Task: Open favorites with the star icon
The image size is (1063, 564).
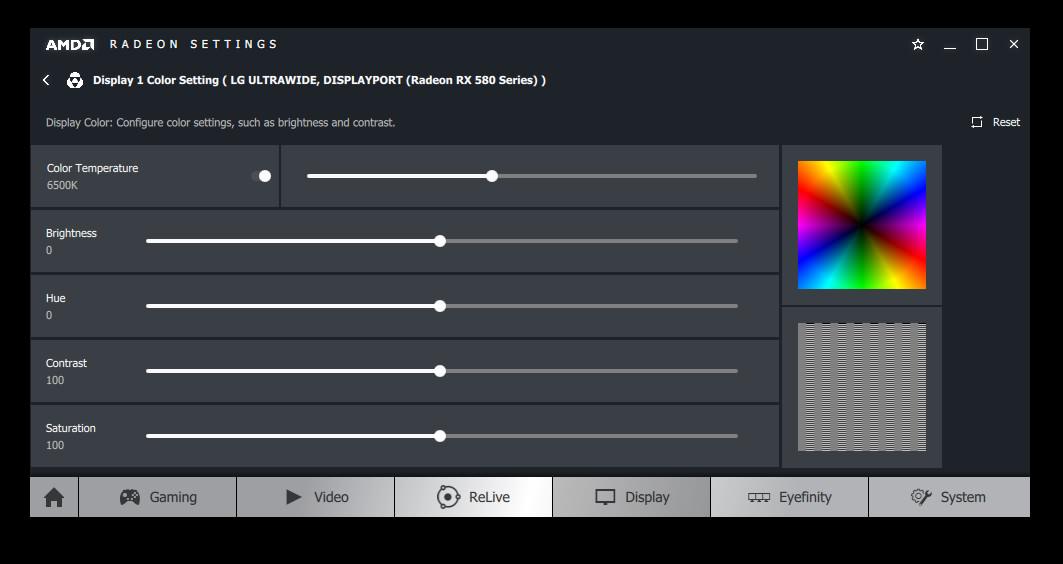Action: [918, 44]
